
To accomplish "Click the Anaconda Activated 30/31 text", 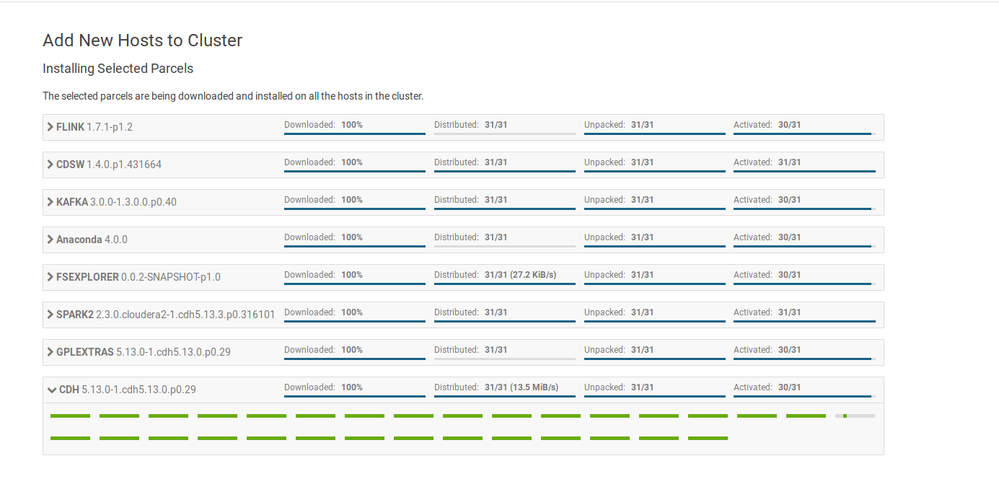I will pos(767,237).
